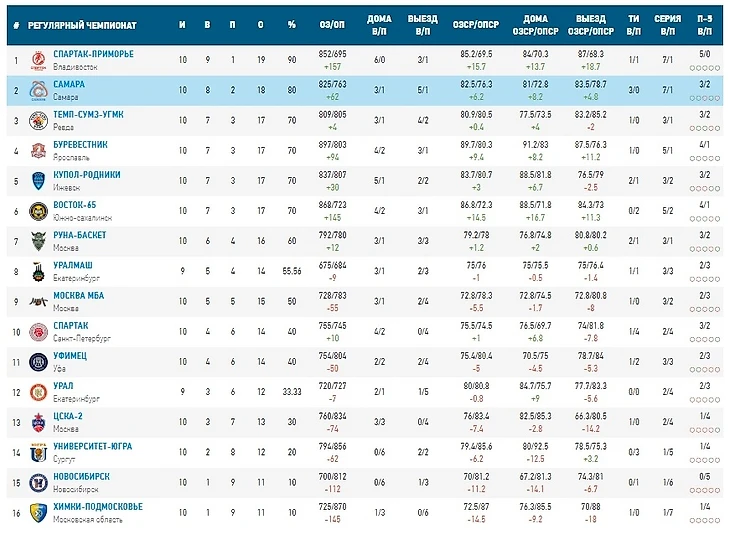Click the Руна-Баскет team logo
730x541 pixels.
(38, 241)
